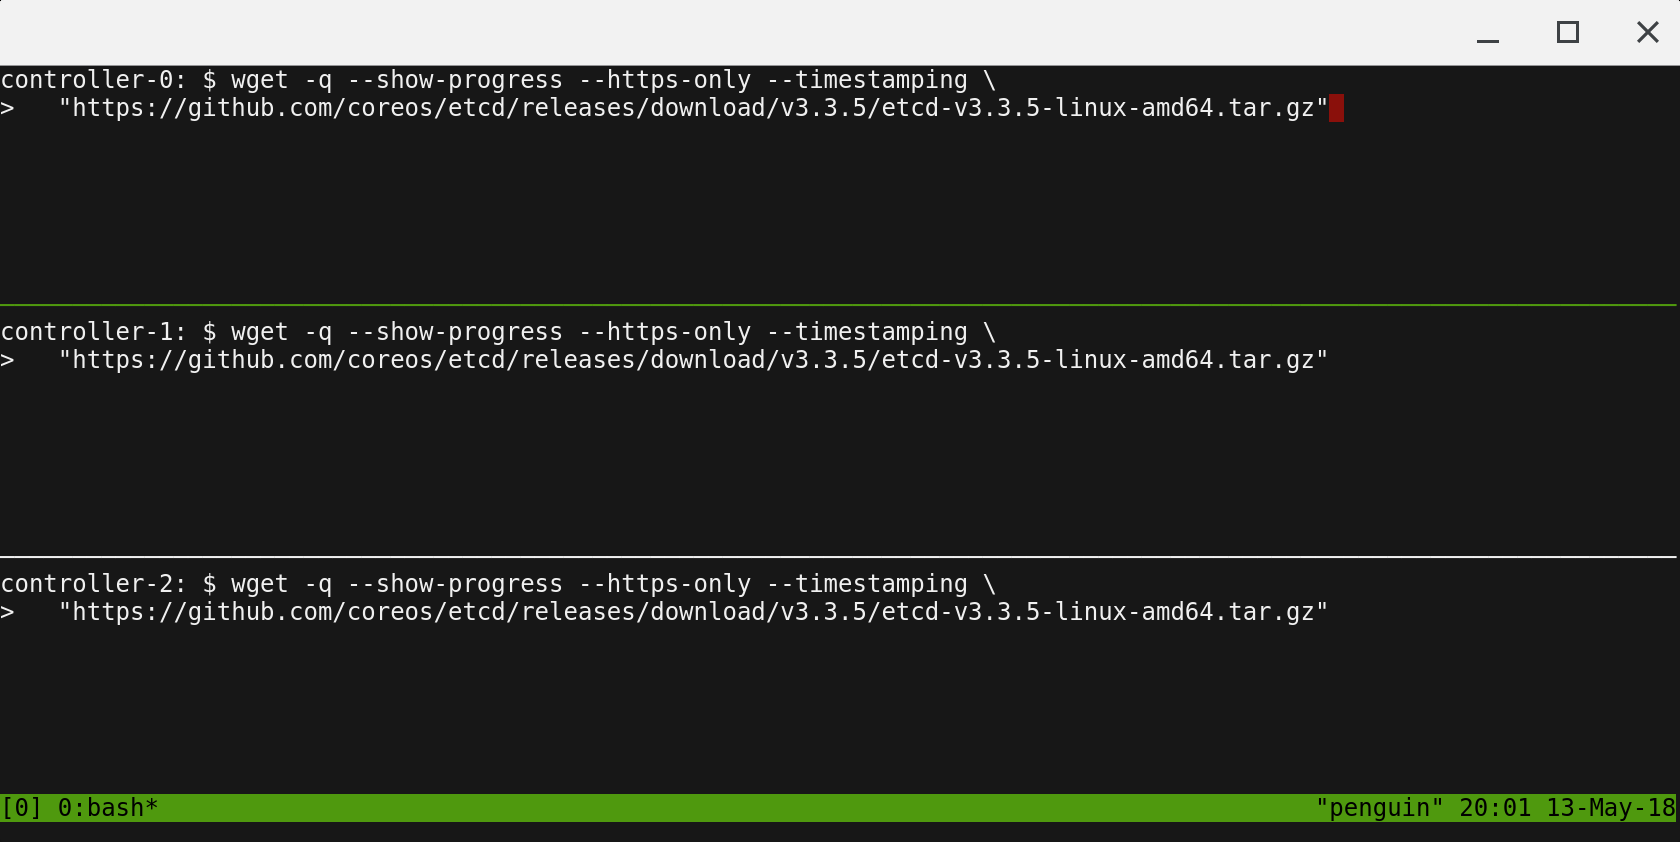Click the "penguin" hostname in status bar
The image size is (1680, 842).
coord(1380,808)
